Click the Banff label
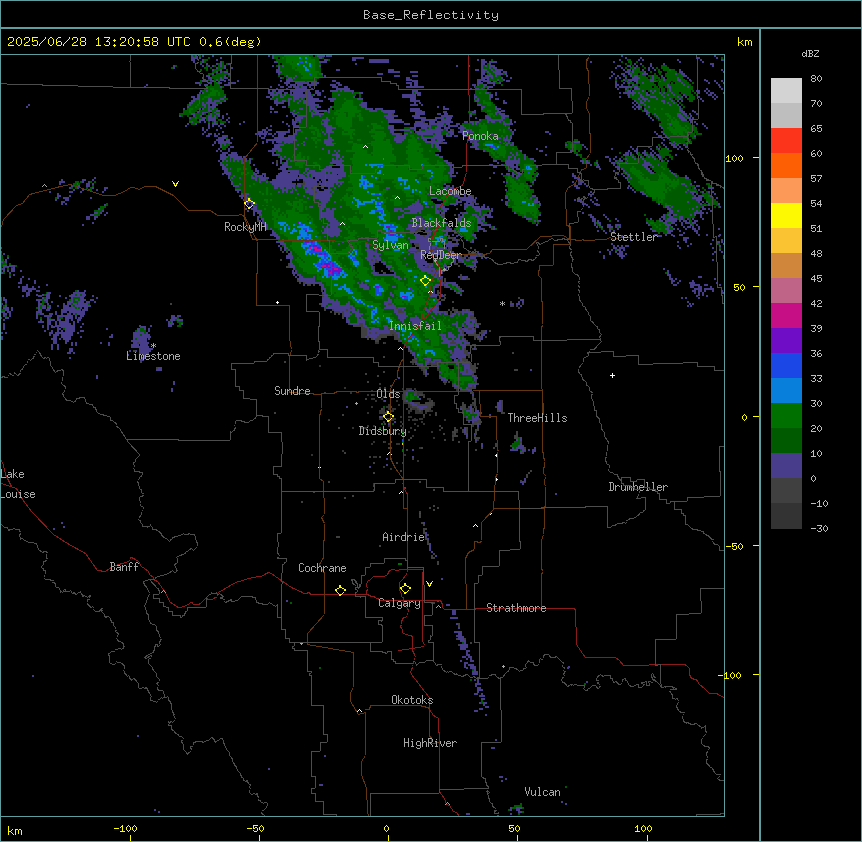The width and height of the screenshot is (862, 842). [124, 567]
